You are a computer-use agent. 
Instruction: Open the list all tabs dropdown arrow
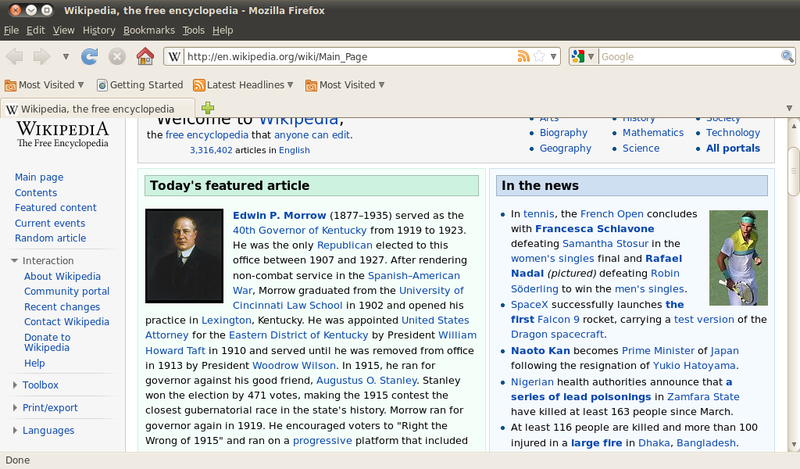[x=789, y=108]
